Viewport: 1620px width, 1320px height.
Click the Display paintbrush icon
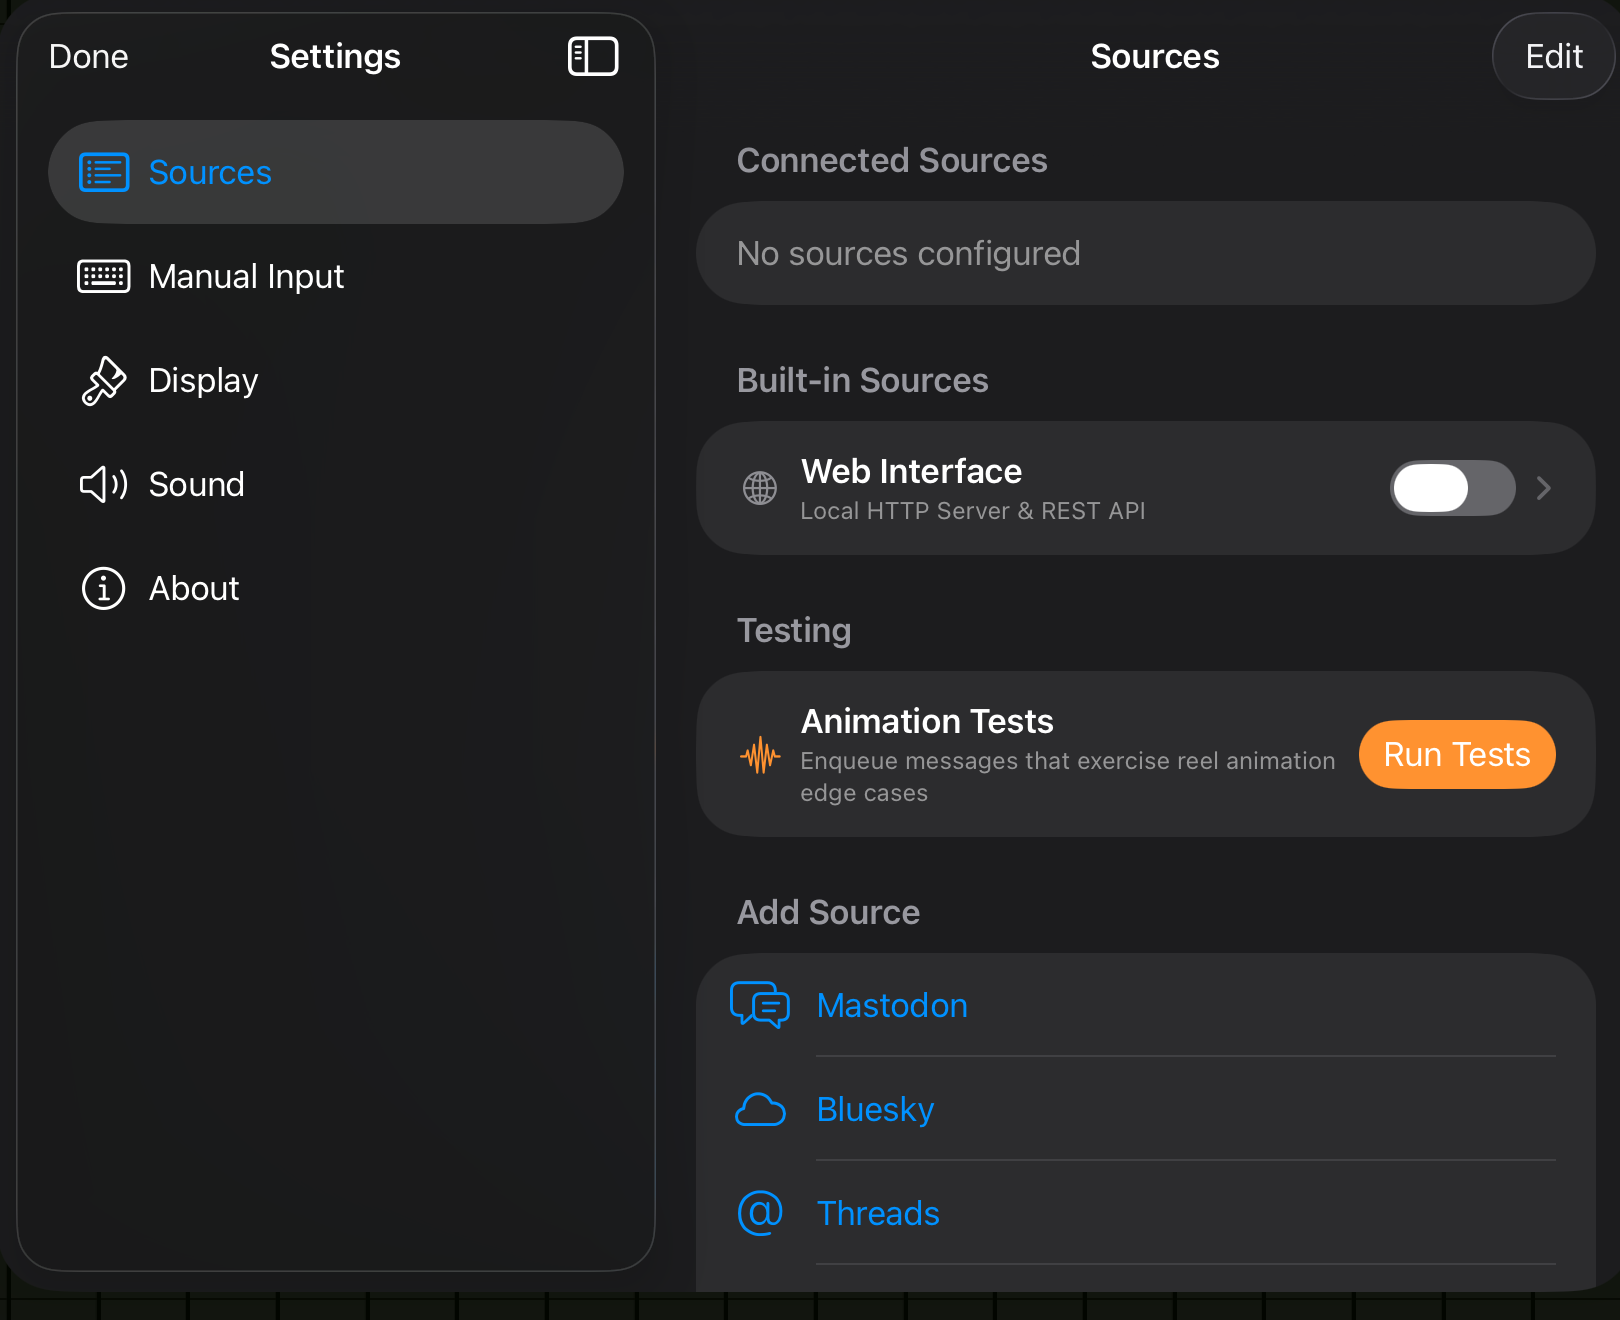[x=103, y=381]
